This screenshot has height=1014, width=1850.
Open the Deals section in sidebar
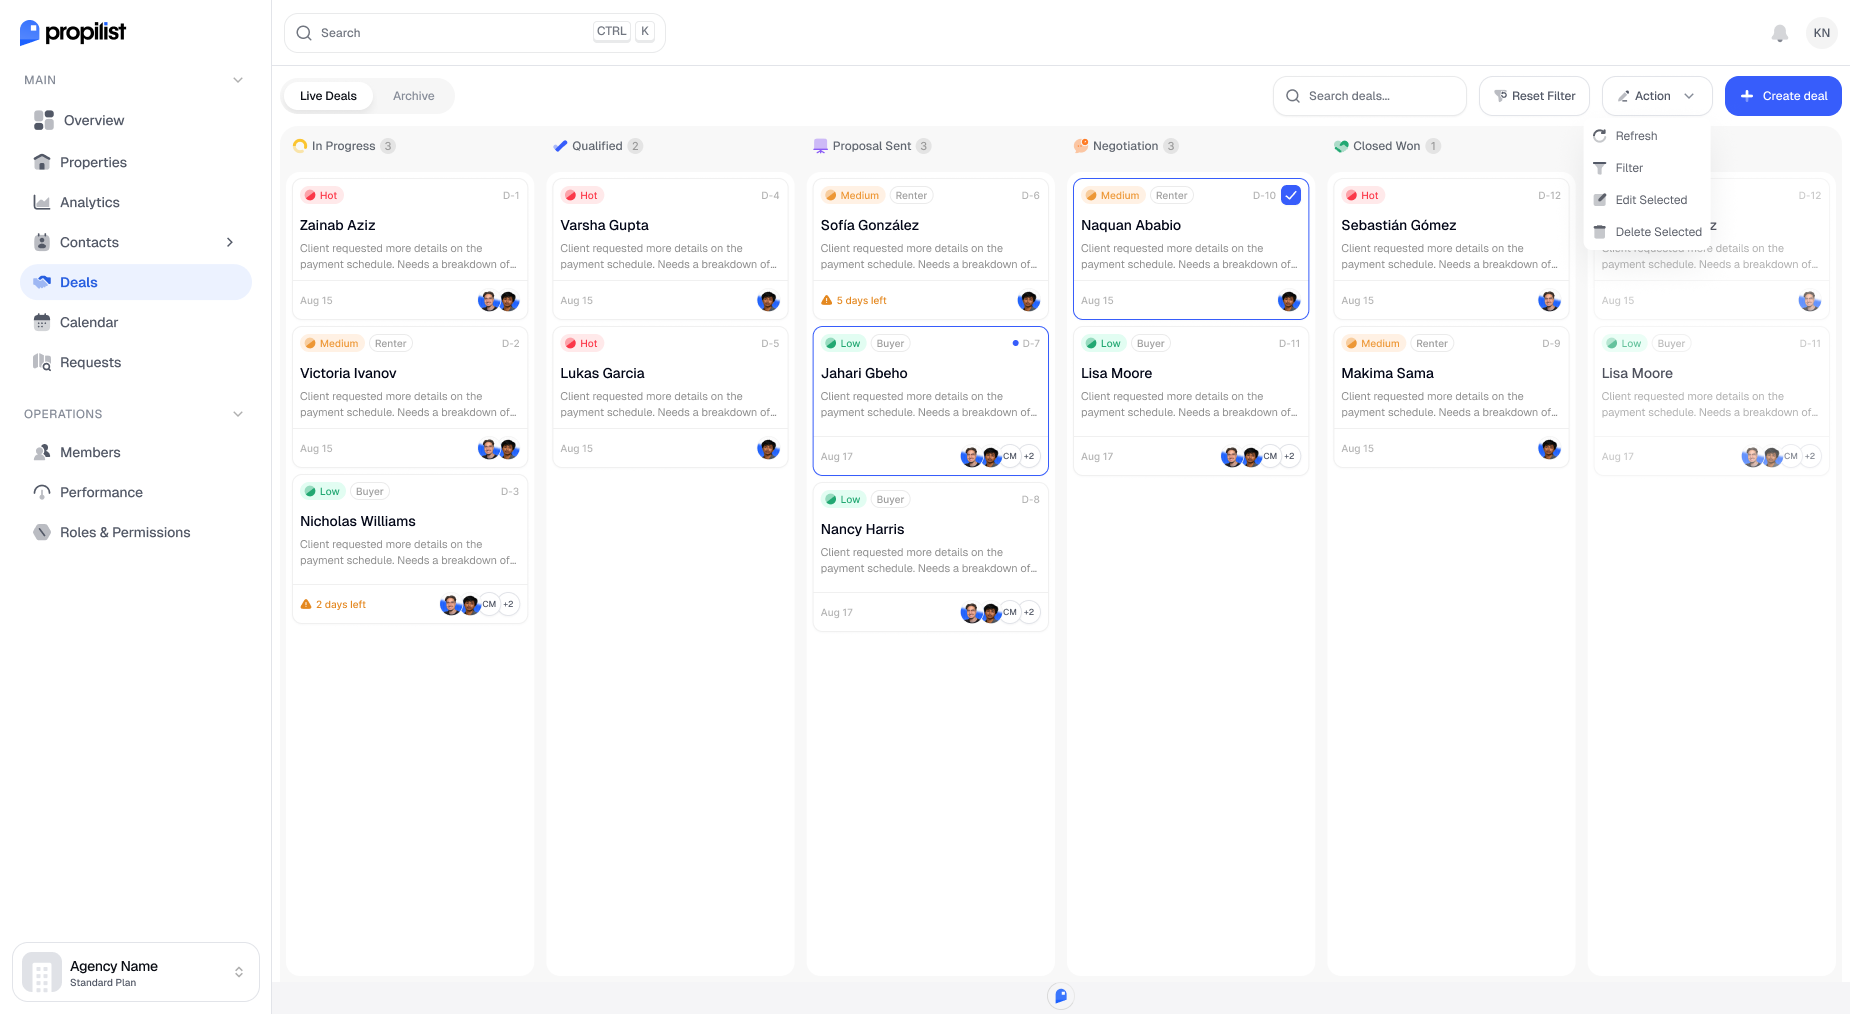tap(79, 282)
